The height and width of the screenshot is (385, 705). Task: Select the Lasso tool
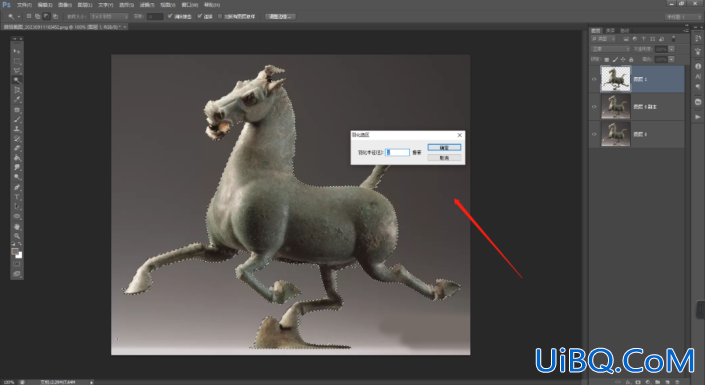click(x=17, y=71)
